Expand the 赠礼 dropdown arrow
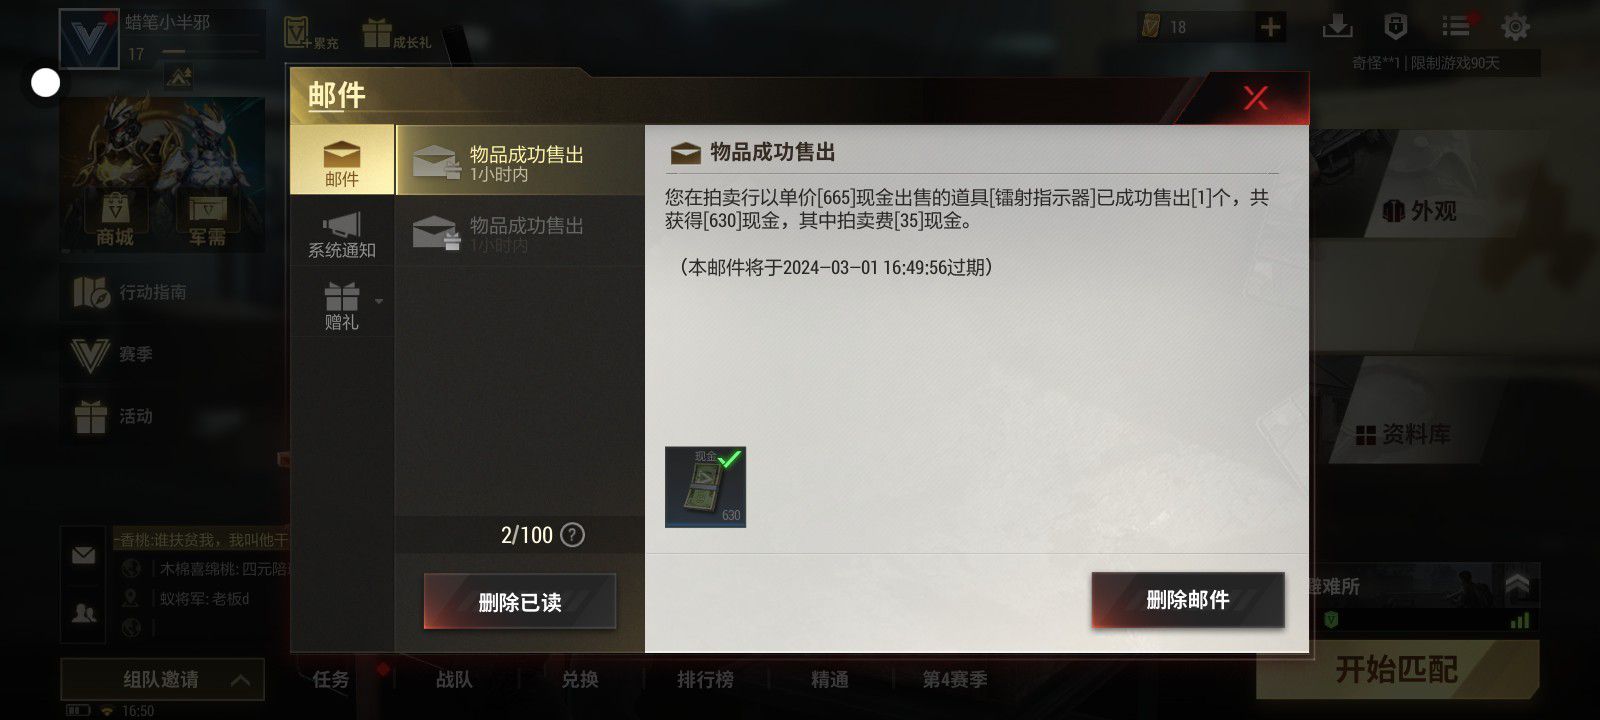This screenshot has width=1600, height=720. [x=379, y=300]
